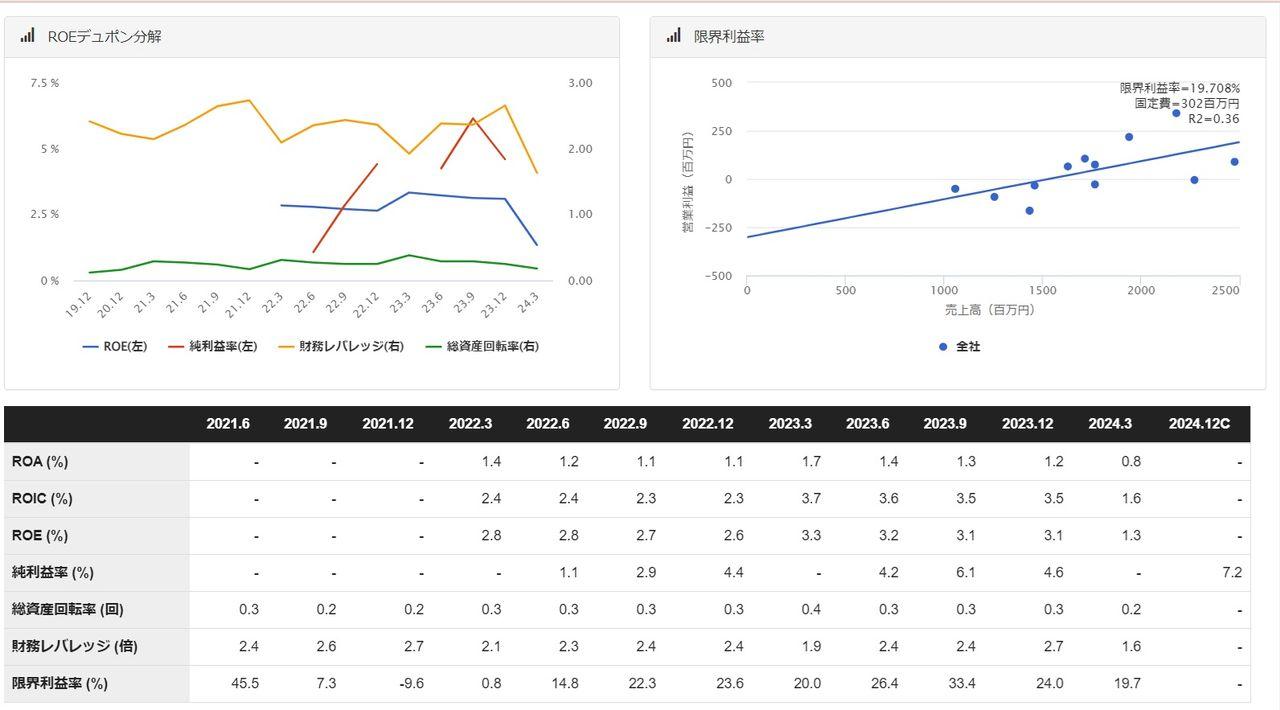Click the 2022.9 column header
Screen dimensions: 1280x710
[625, 424]
